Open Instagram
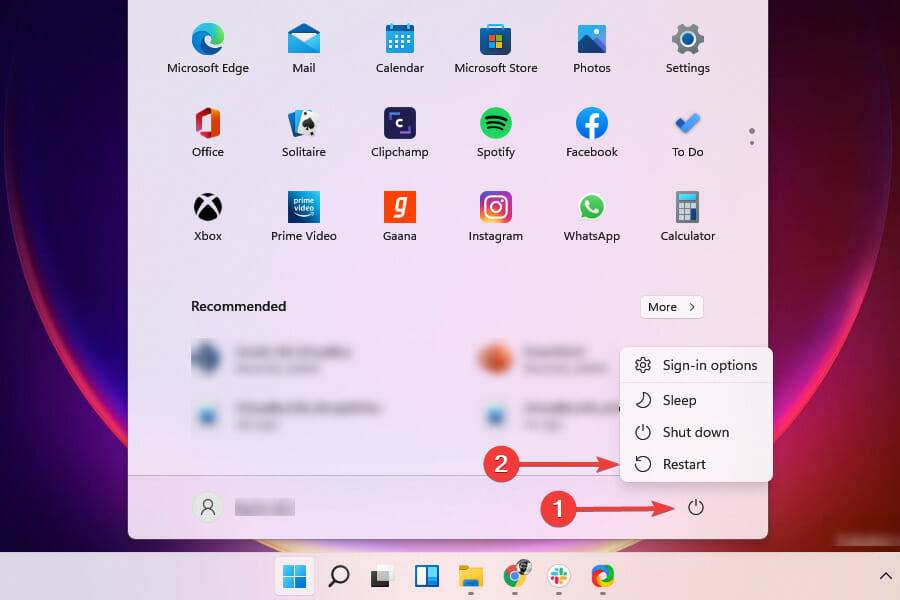 click(x=496, y=216)
